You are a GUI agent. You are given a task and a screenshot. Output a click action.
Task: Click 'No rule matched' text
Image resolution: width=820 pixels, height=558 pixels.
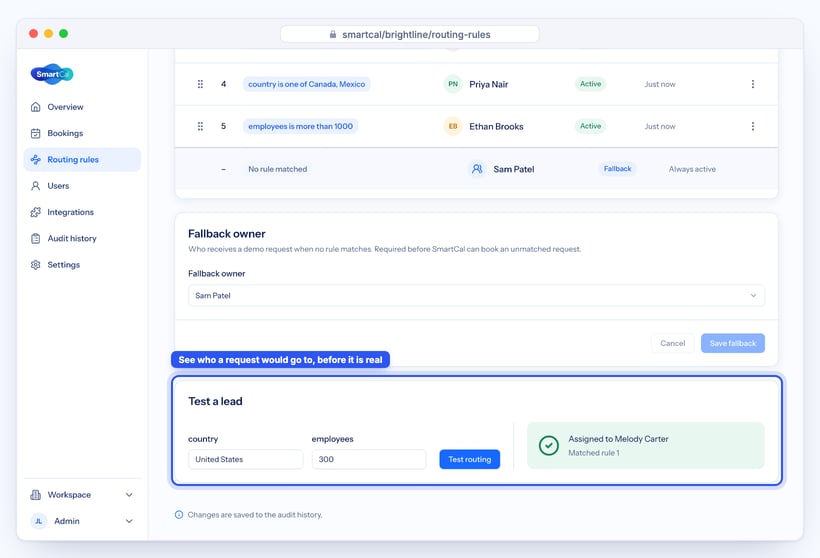click(x=278, y=169)
